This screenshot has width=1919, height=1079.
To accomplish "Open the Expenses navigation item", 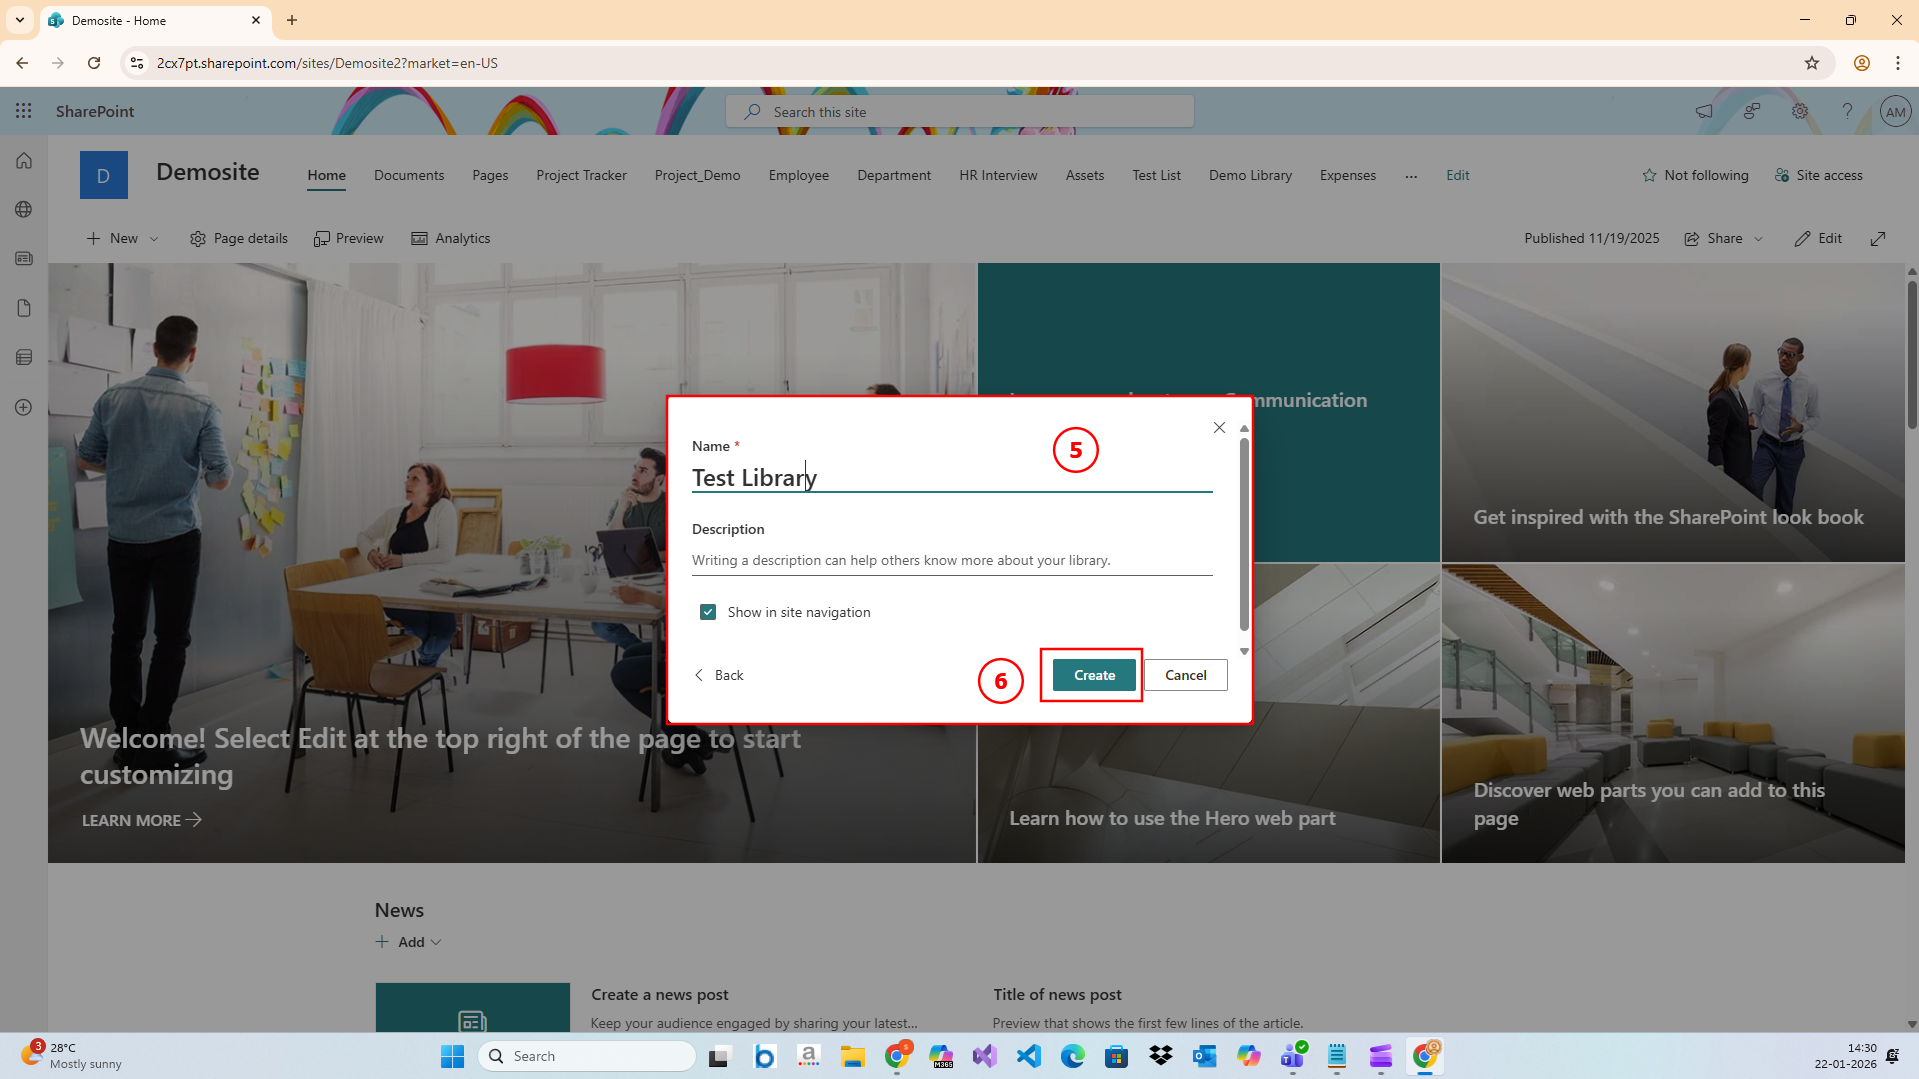I will pos(1347,175).
